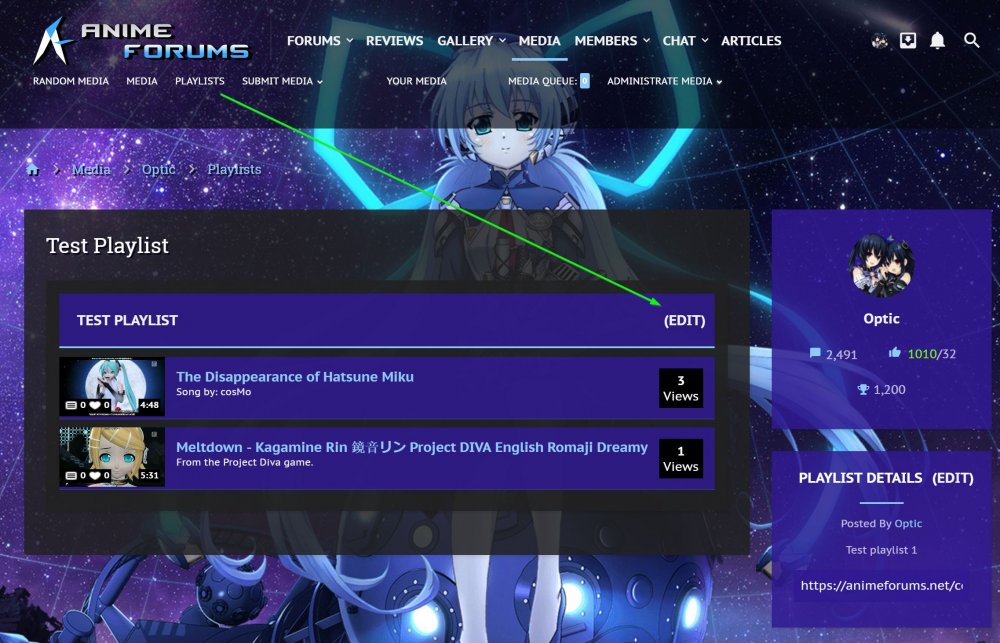Open the search magnifier icon
Viewport: 1000px width, 643px height.
click(x=971, y=40)
